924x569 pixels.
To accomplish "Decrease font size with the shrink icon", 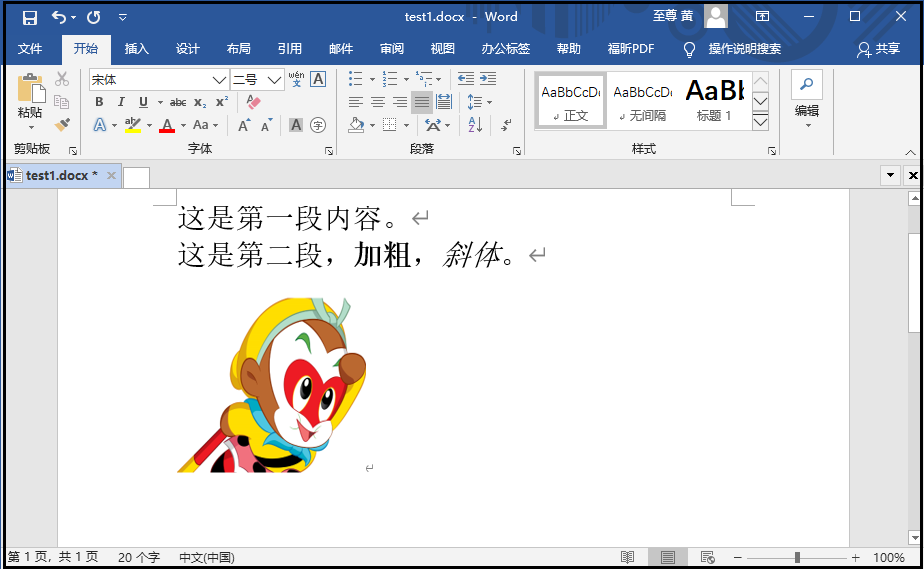I will [267, 125].
